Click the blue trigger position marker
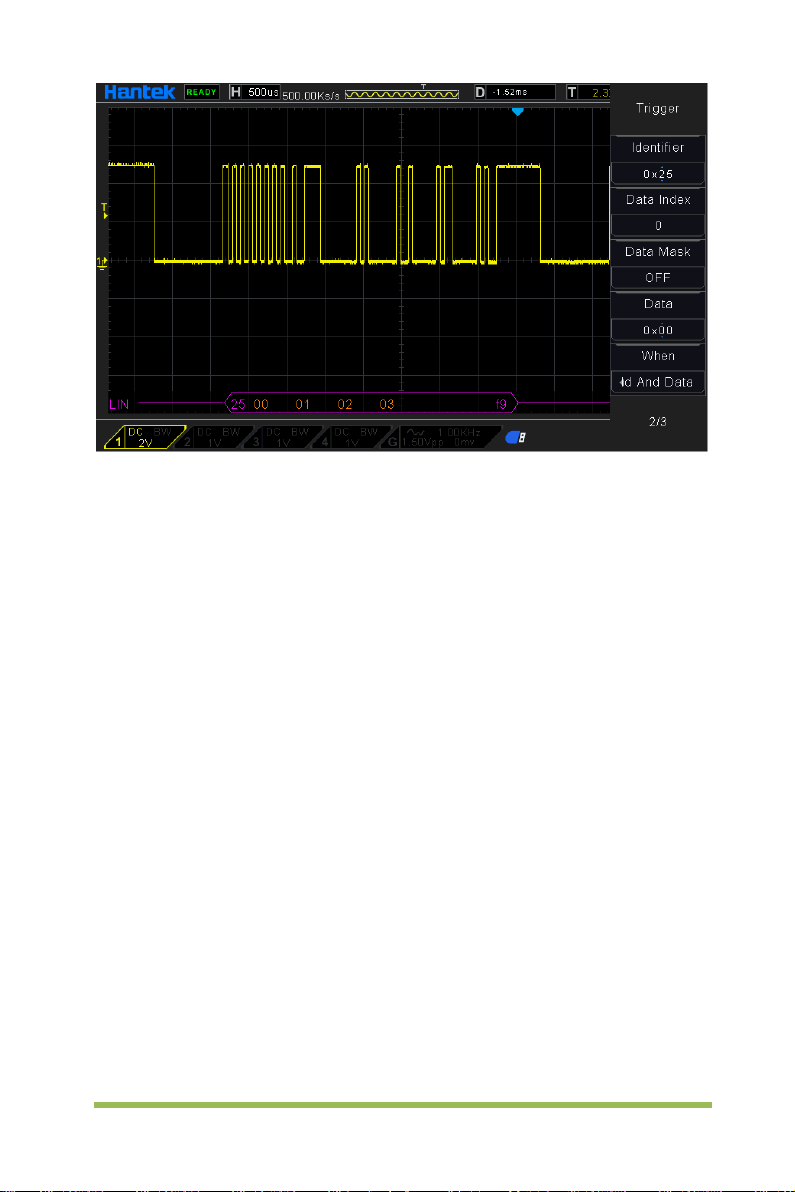This screenshot has width=795, height=1192. (518, 111)
